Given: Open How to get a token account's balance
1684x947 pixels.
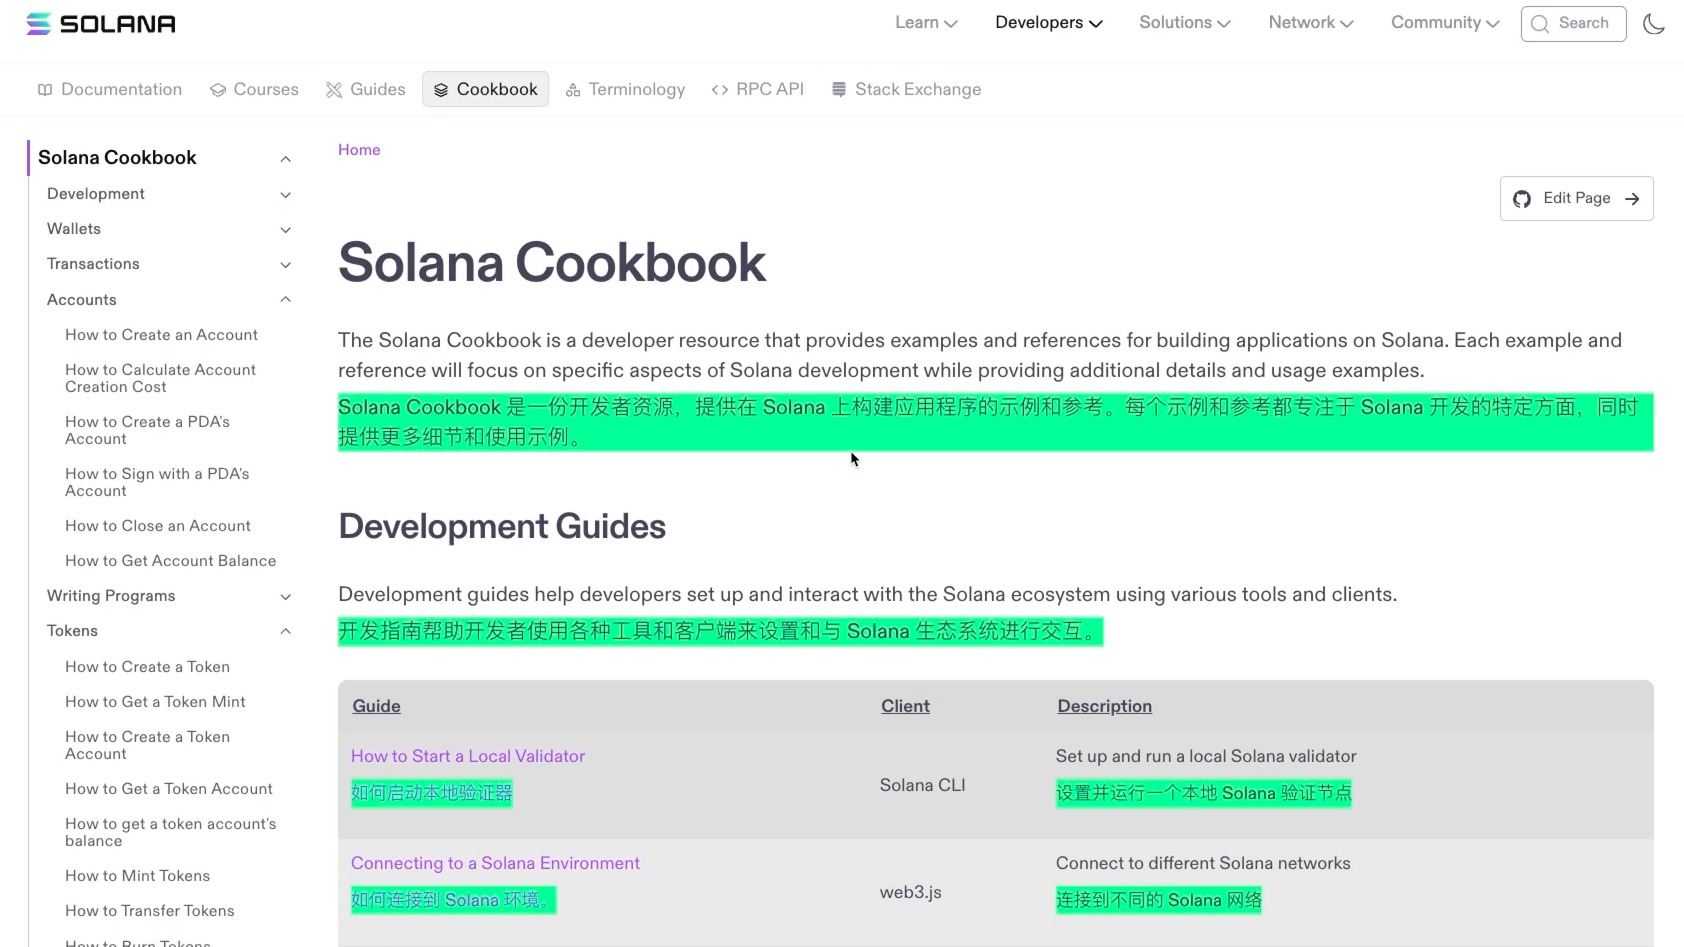Looking at the screenshot, I should click(170, 832).
